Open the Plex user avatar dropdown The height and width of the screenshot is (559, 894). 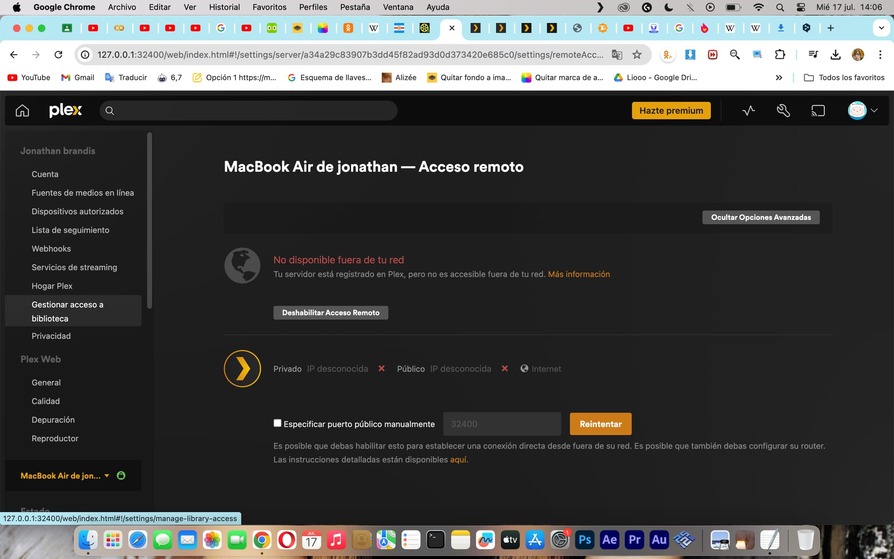[x=862, y=111]
